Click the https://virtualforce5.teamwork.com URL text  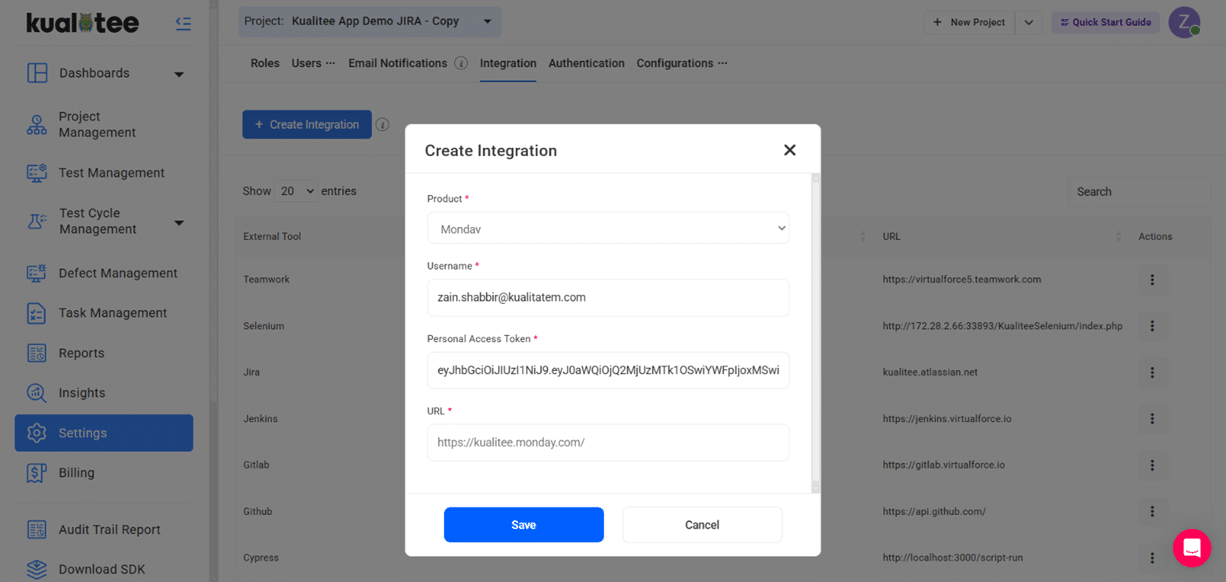coord(962,280)
